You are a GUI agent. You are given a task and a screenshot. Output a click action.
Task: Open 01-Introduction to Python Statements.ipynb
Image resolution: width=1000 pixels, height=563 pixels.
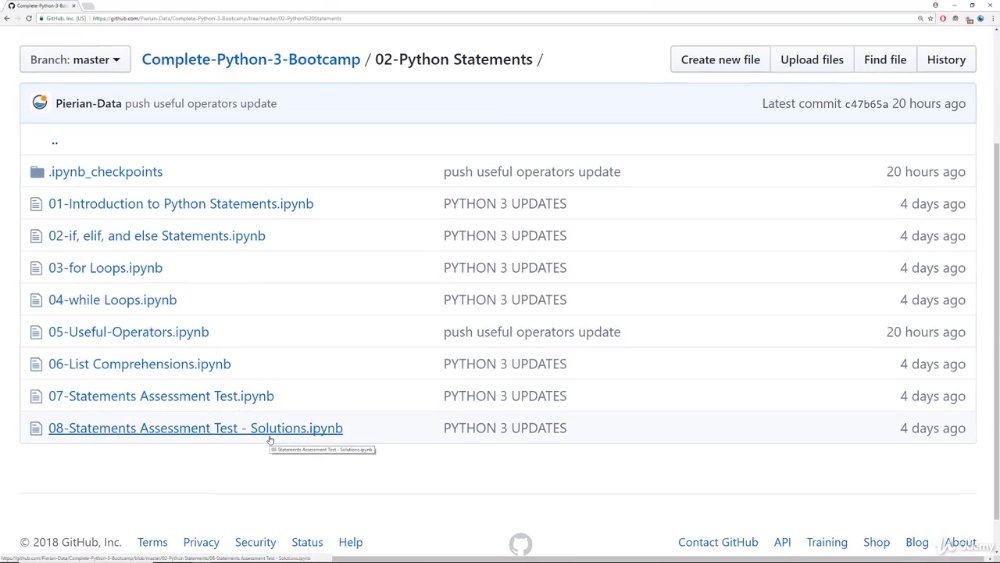pyautogui.click(x=181, y=204)
